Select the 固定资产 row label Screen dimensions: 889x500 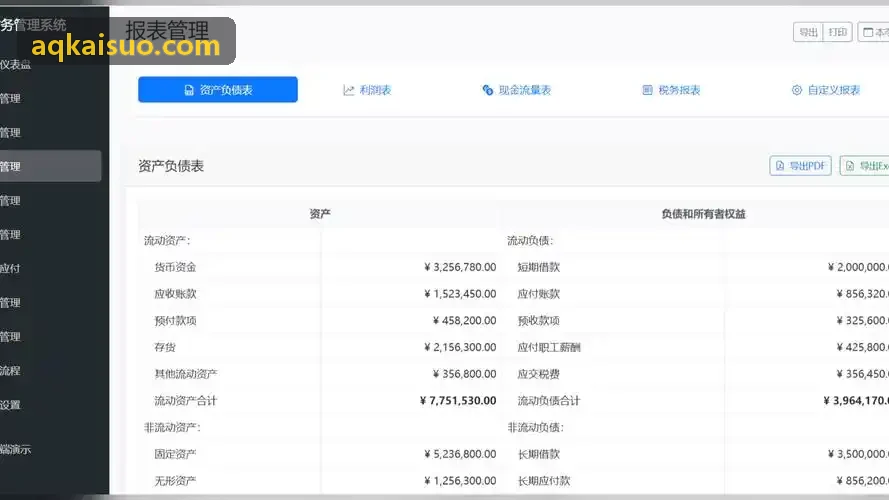(x=175, y=454)
